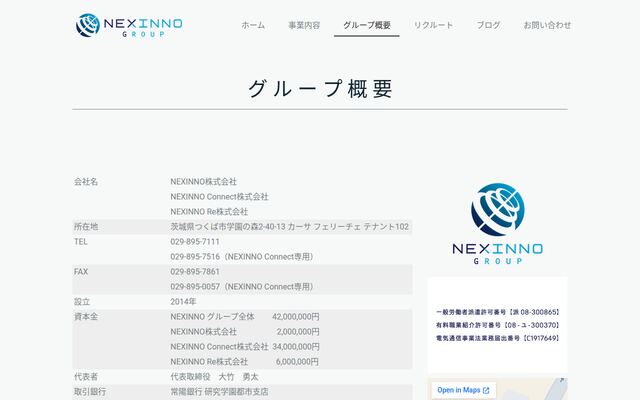Click the NEXINNO Re capital 6,000,000円
The width and height of the screenshot is (640, 400).
point(298,362)
